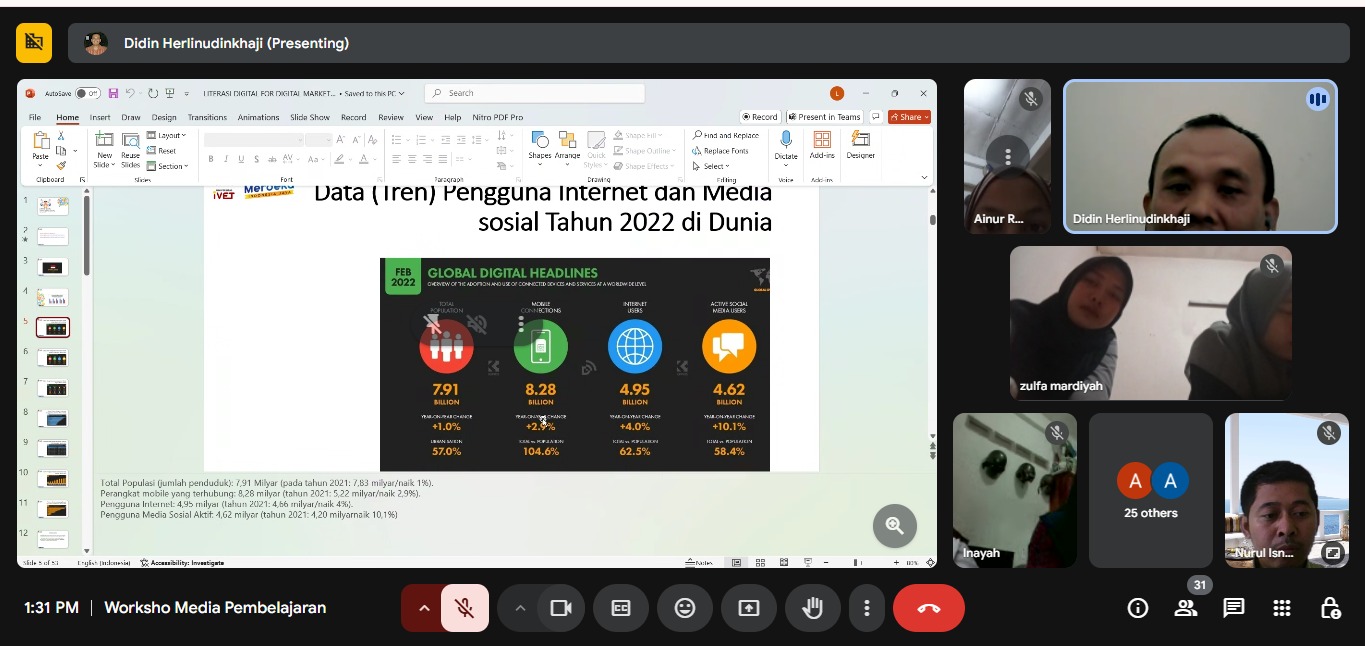
Task: Show the people list with 31 participants
Action: tap(1186, 608)
